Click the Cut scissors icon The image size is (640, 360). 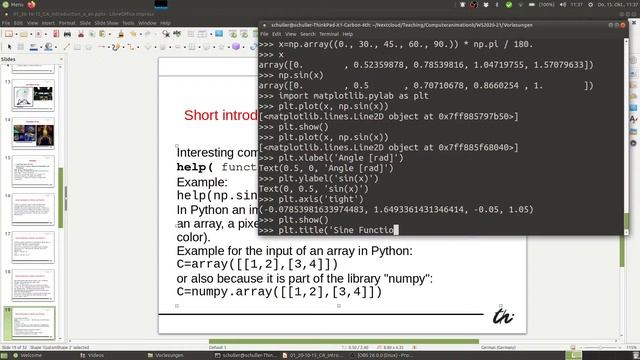pyautogui.click(x=81, y=34)
